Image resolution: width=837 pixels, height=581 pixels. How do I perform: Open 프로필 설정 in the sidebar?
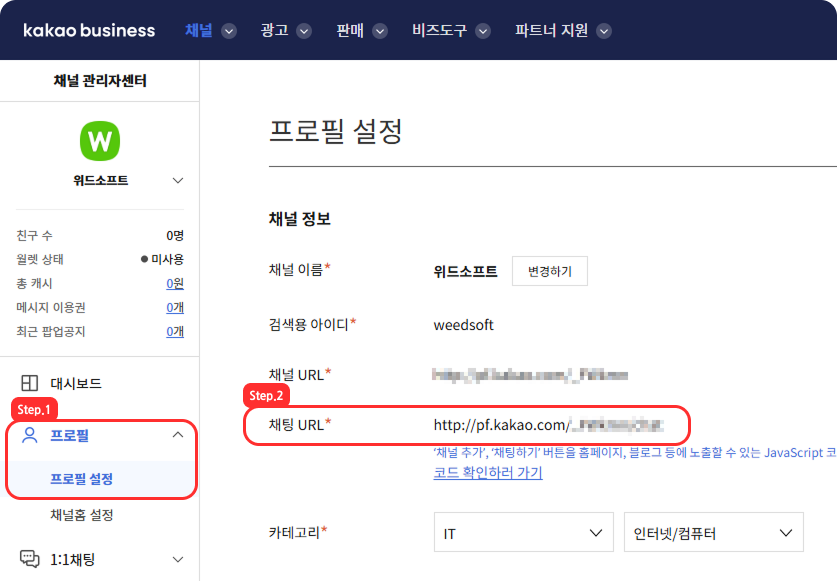tap(82, 479)
